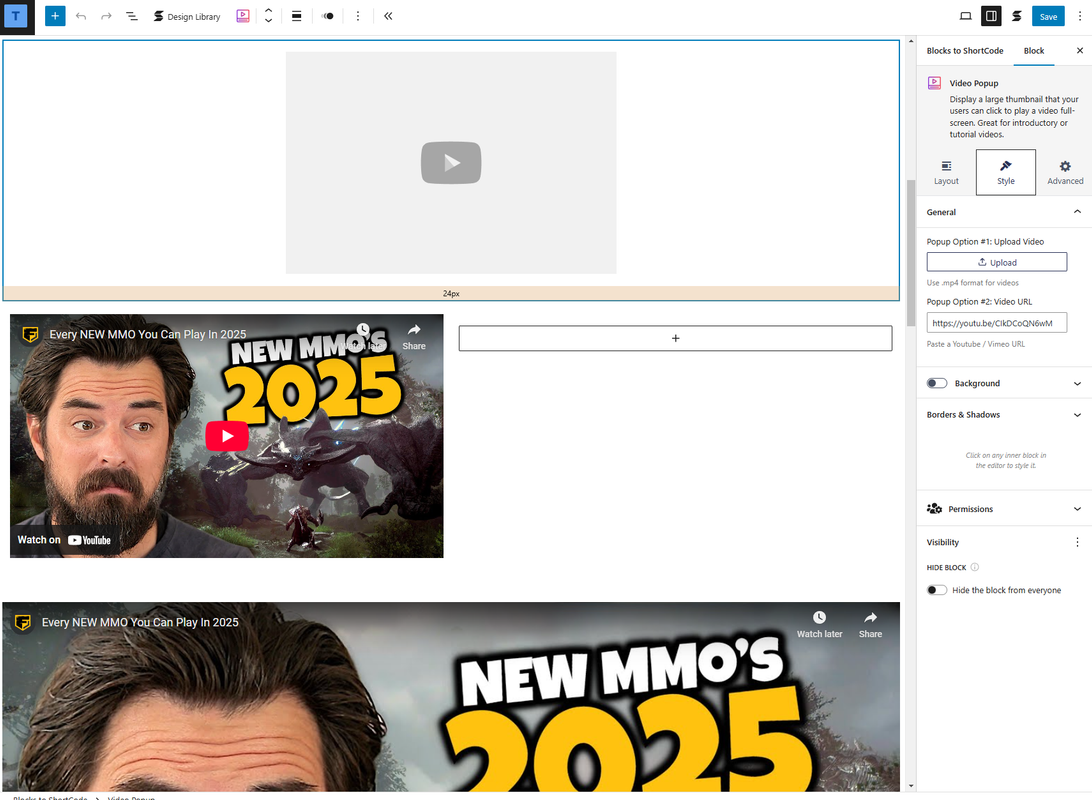Add a block in empty column
Viewport: 1092px width, 800px height.
coord(675,338)
